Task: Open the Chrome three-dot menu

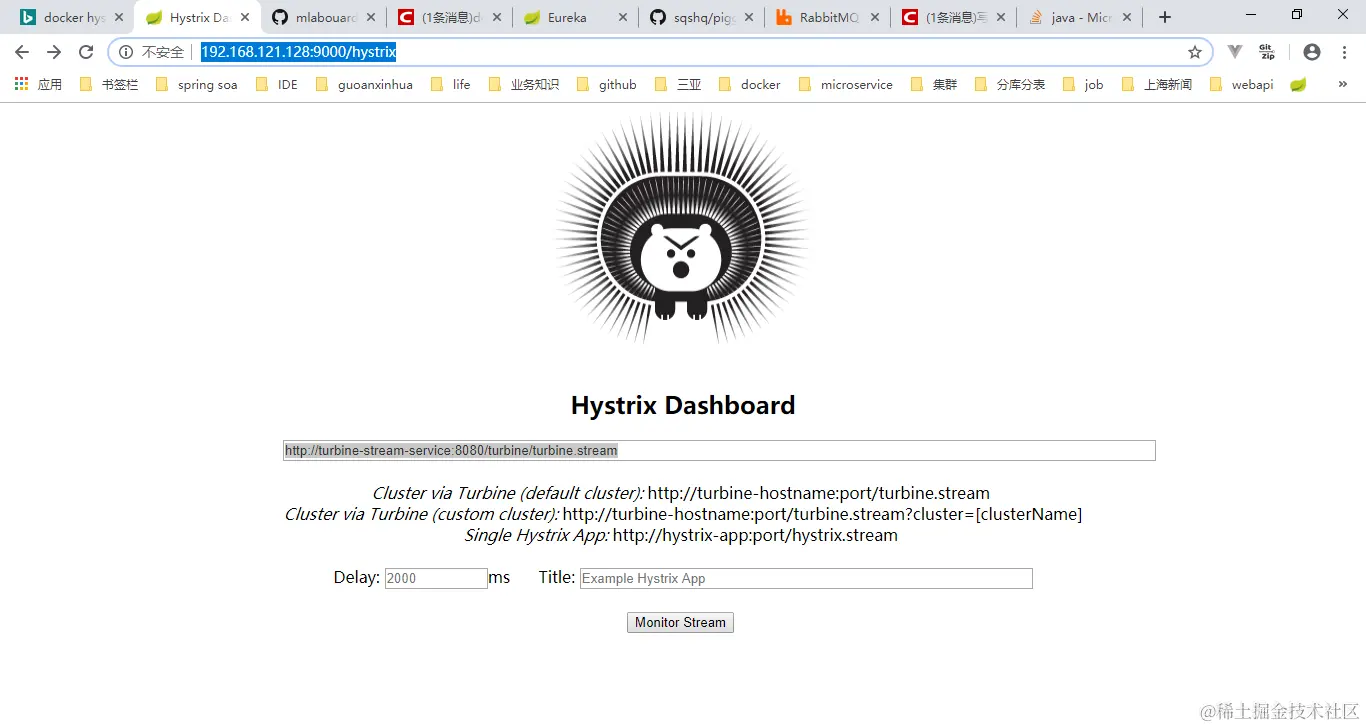Action: (1344, 52)
